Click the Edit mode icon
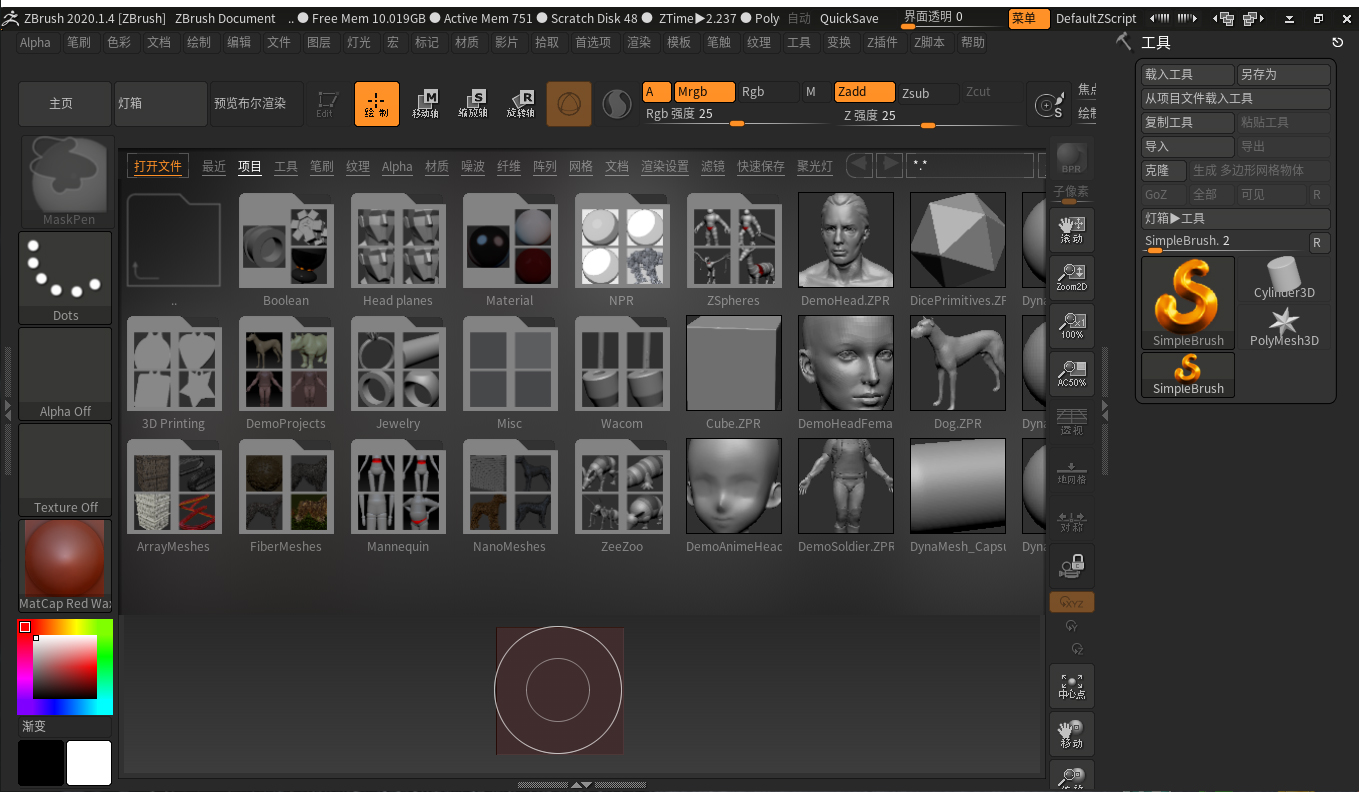The image size is (1359, 792). point(325,104)
